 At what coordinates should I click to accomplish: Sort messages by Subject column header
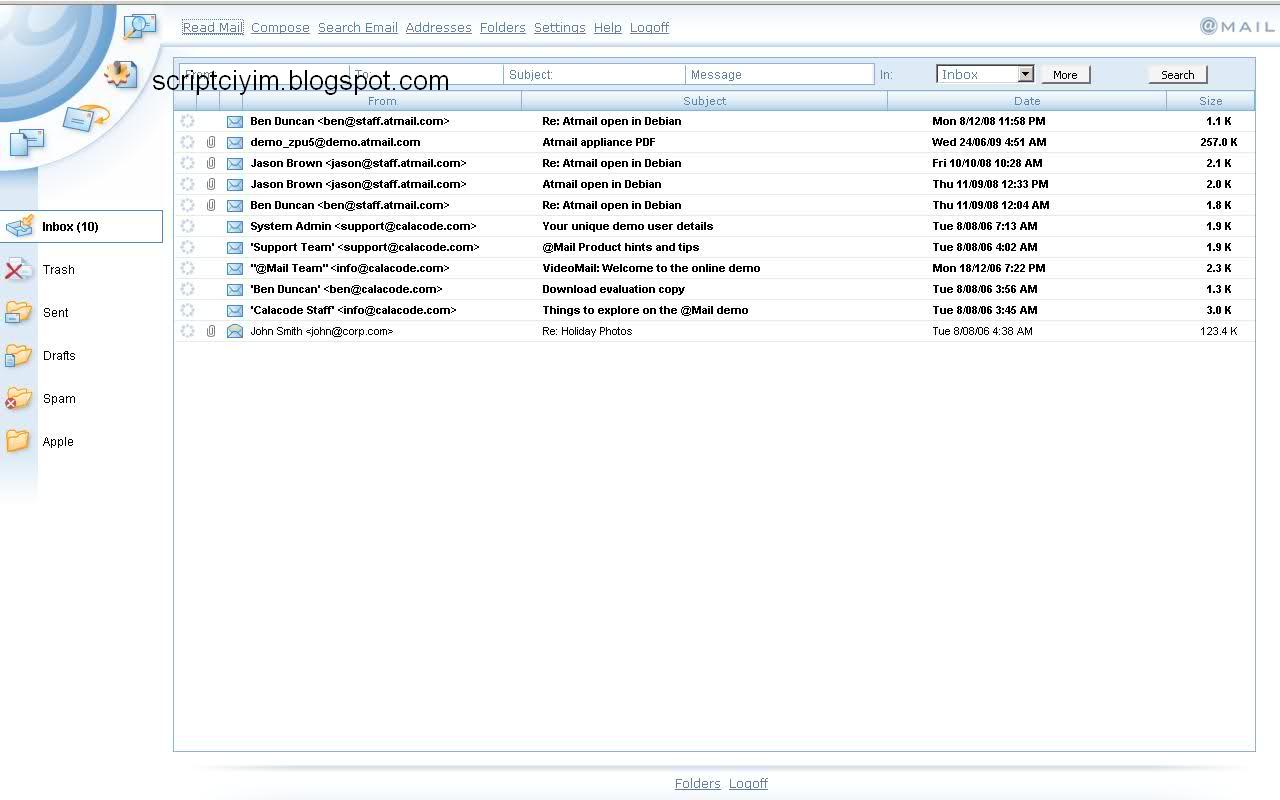tap(704, 101)
